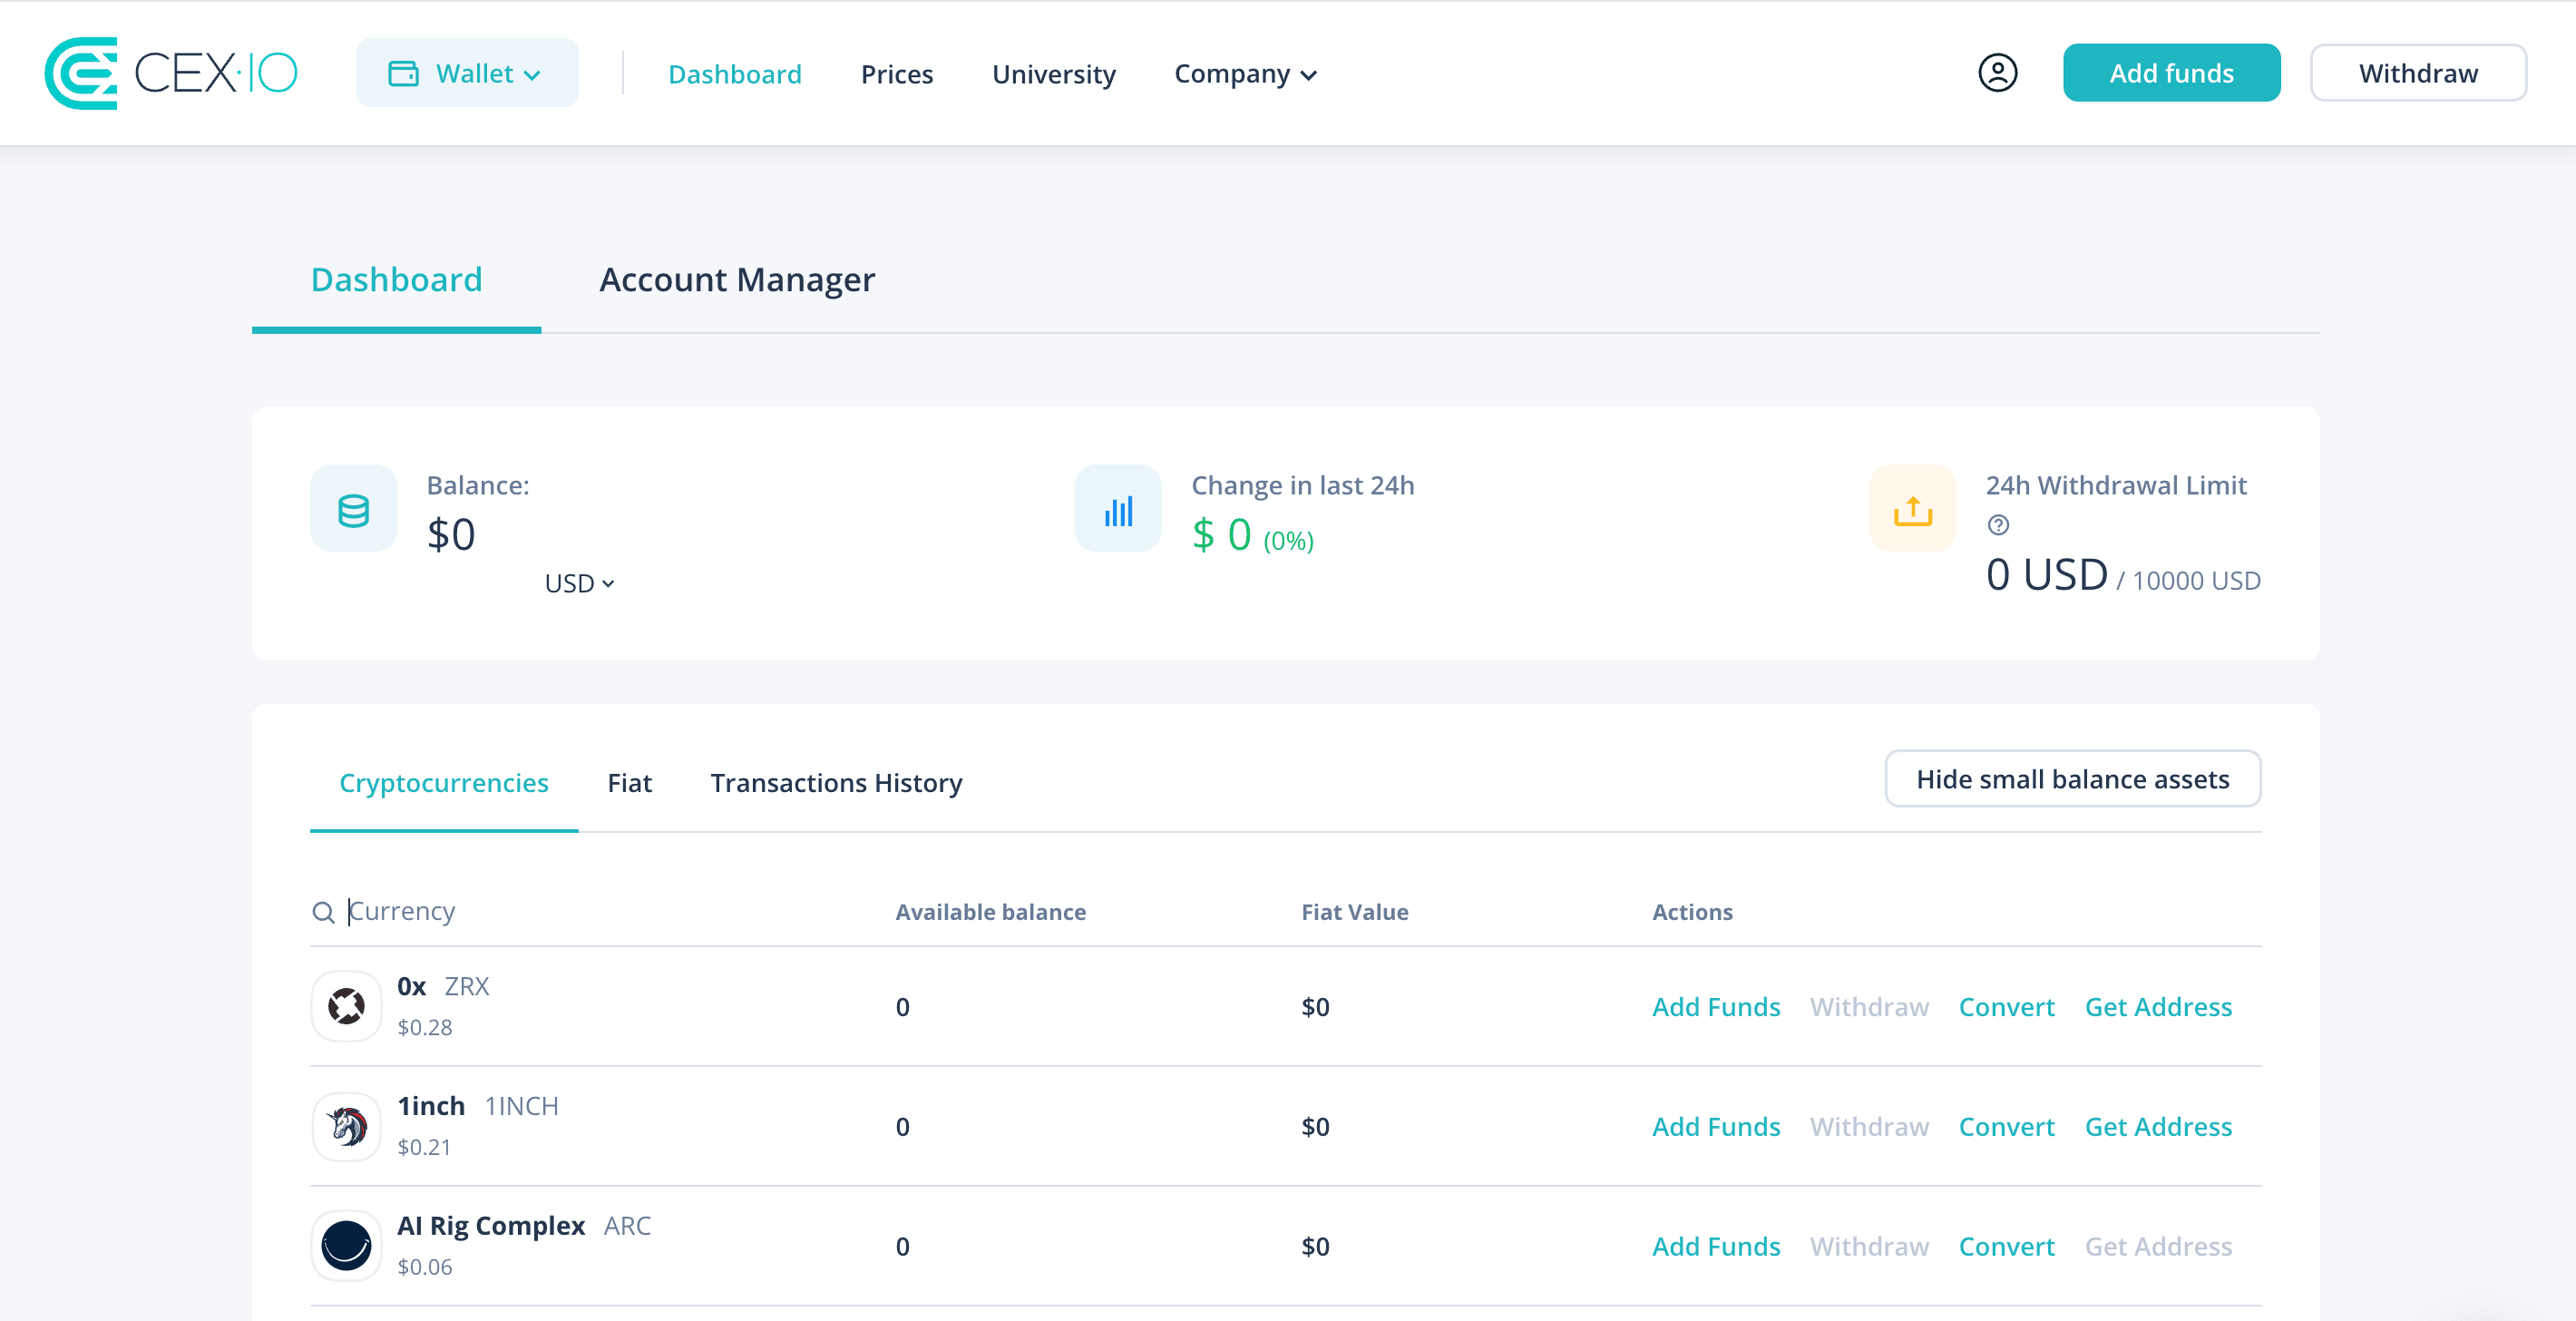Click the $0.06 price under AI Rig Complex

pos(424,1267)
